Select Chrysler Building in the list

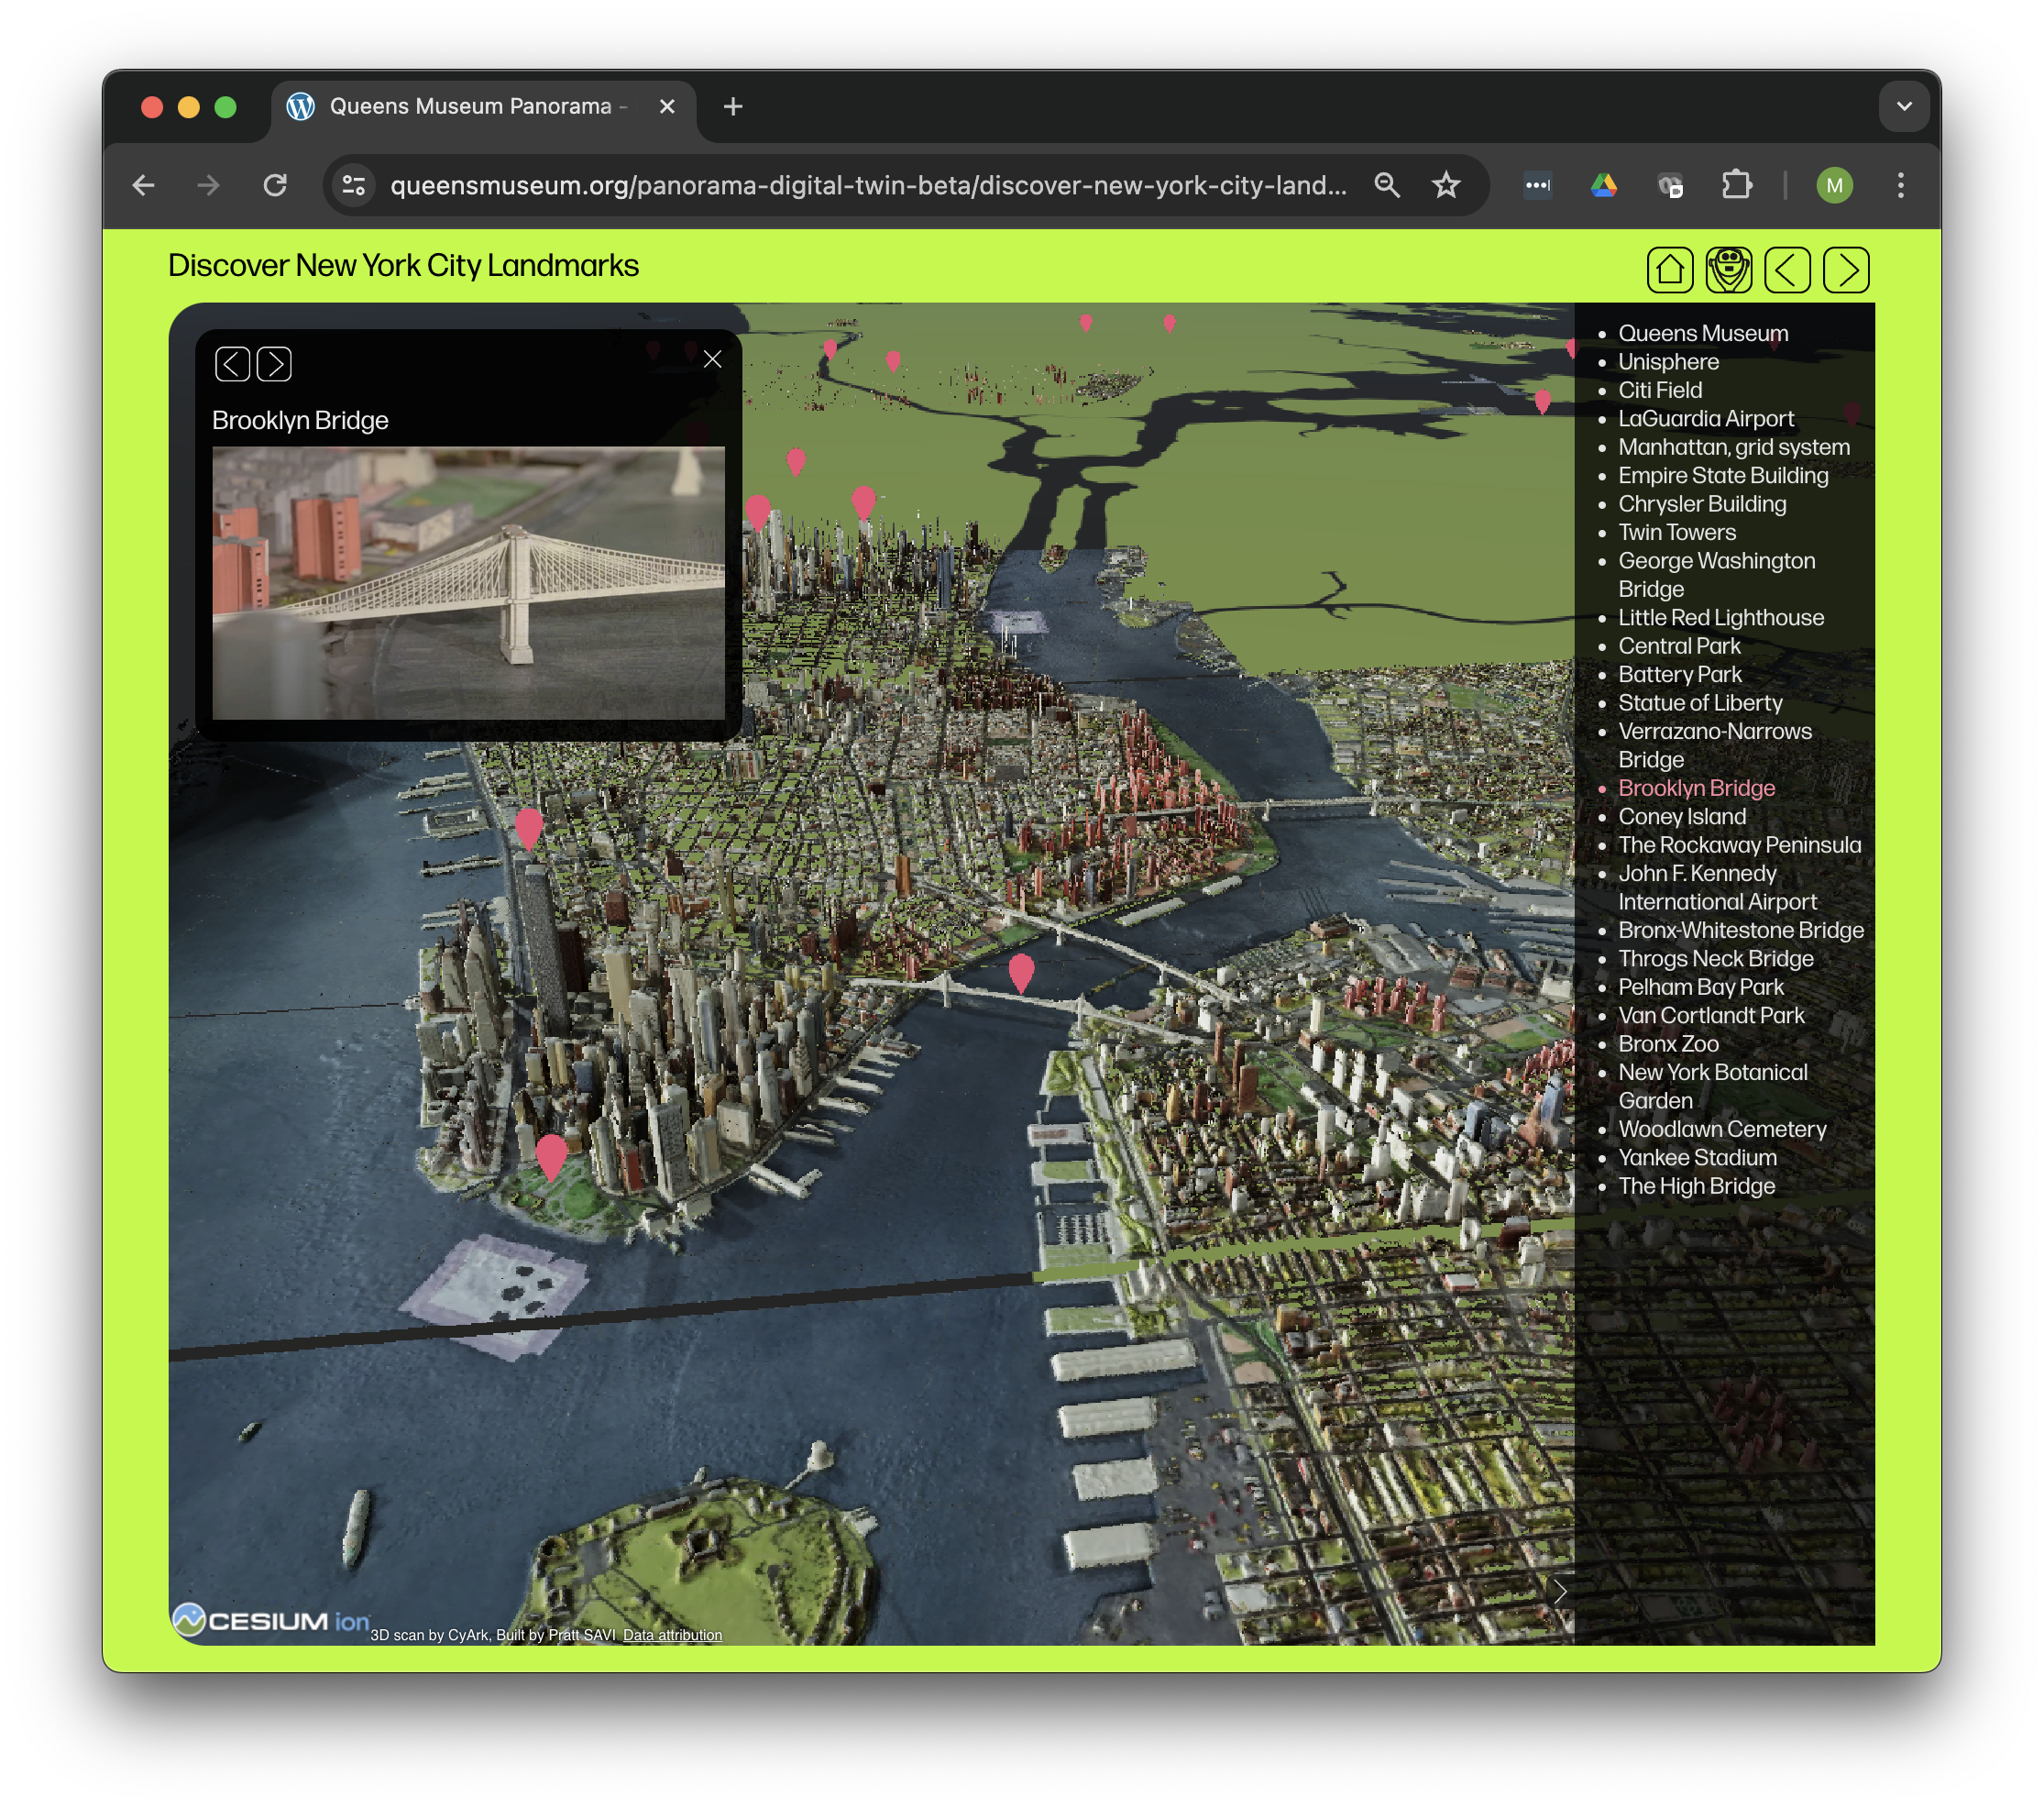(1702, 504)
